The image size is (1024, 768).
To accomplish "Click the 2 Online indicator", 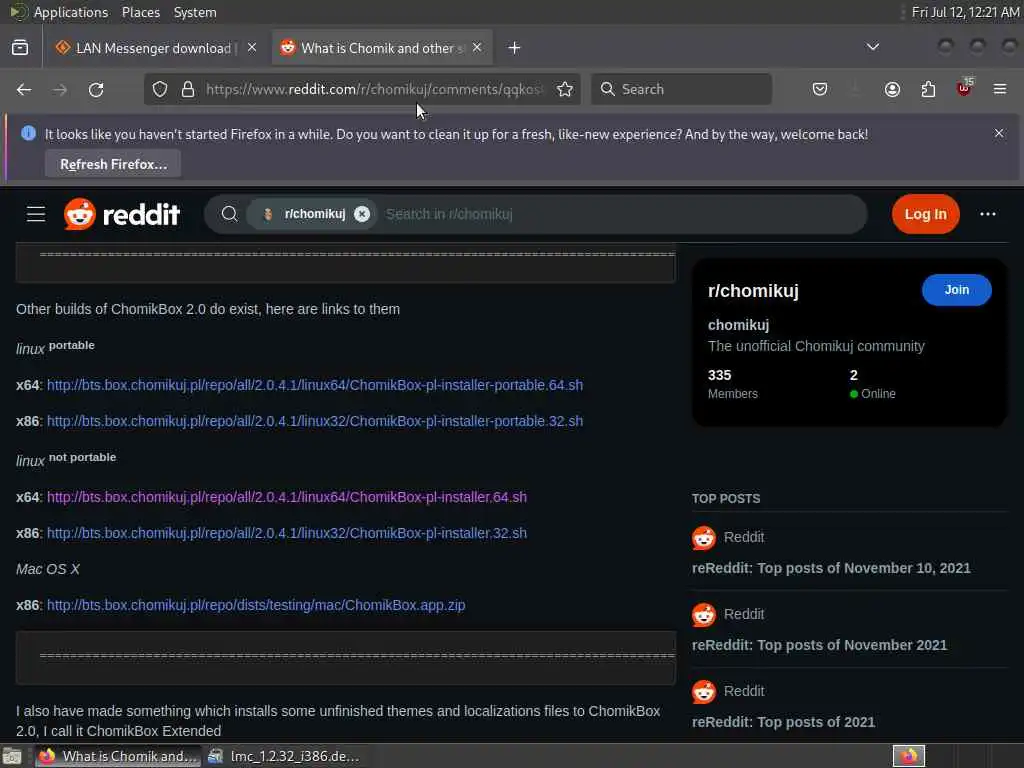I will coord(872,384).
